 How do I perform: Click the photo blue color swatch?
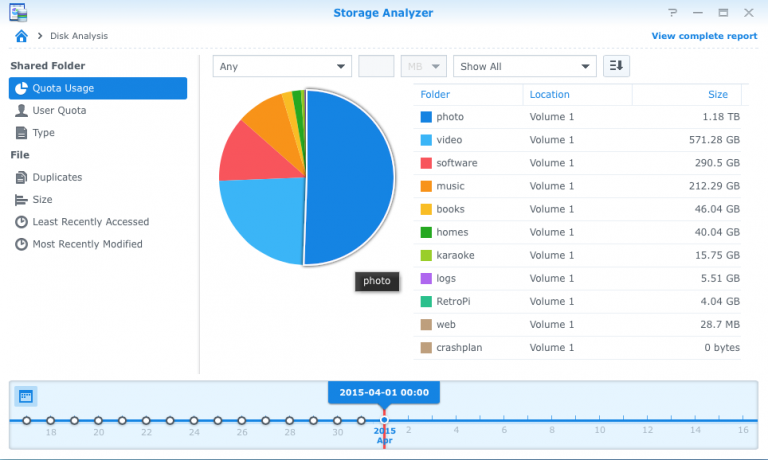[426, 117]
